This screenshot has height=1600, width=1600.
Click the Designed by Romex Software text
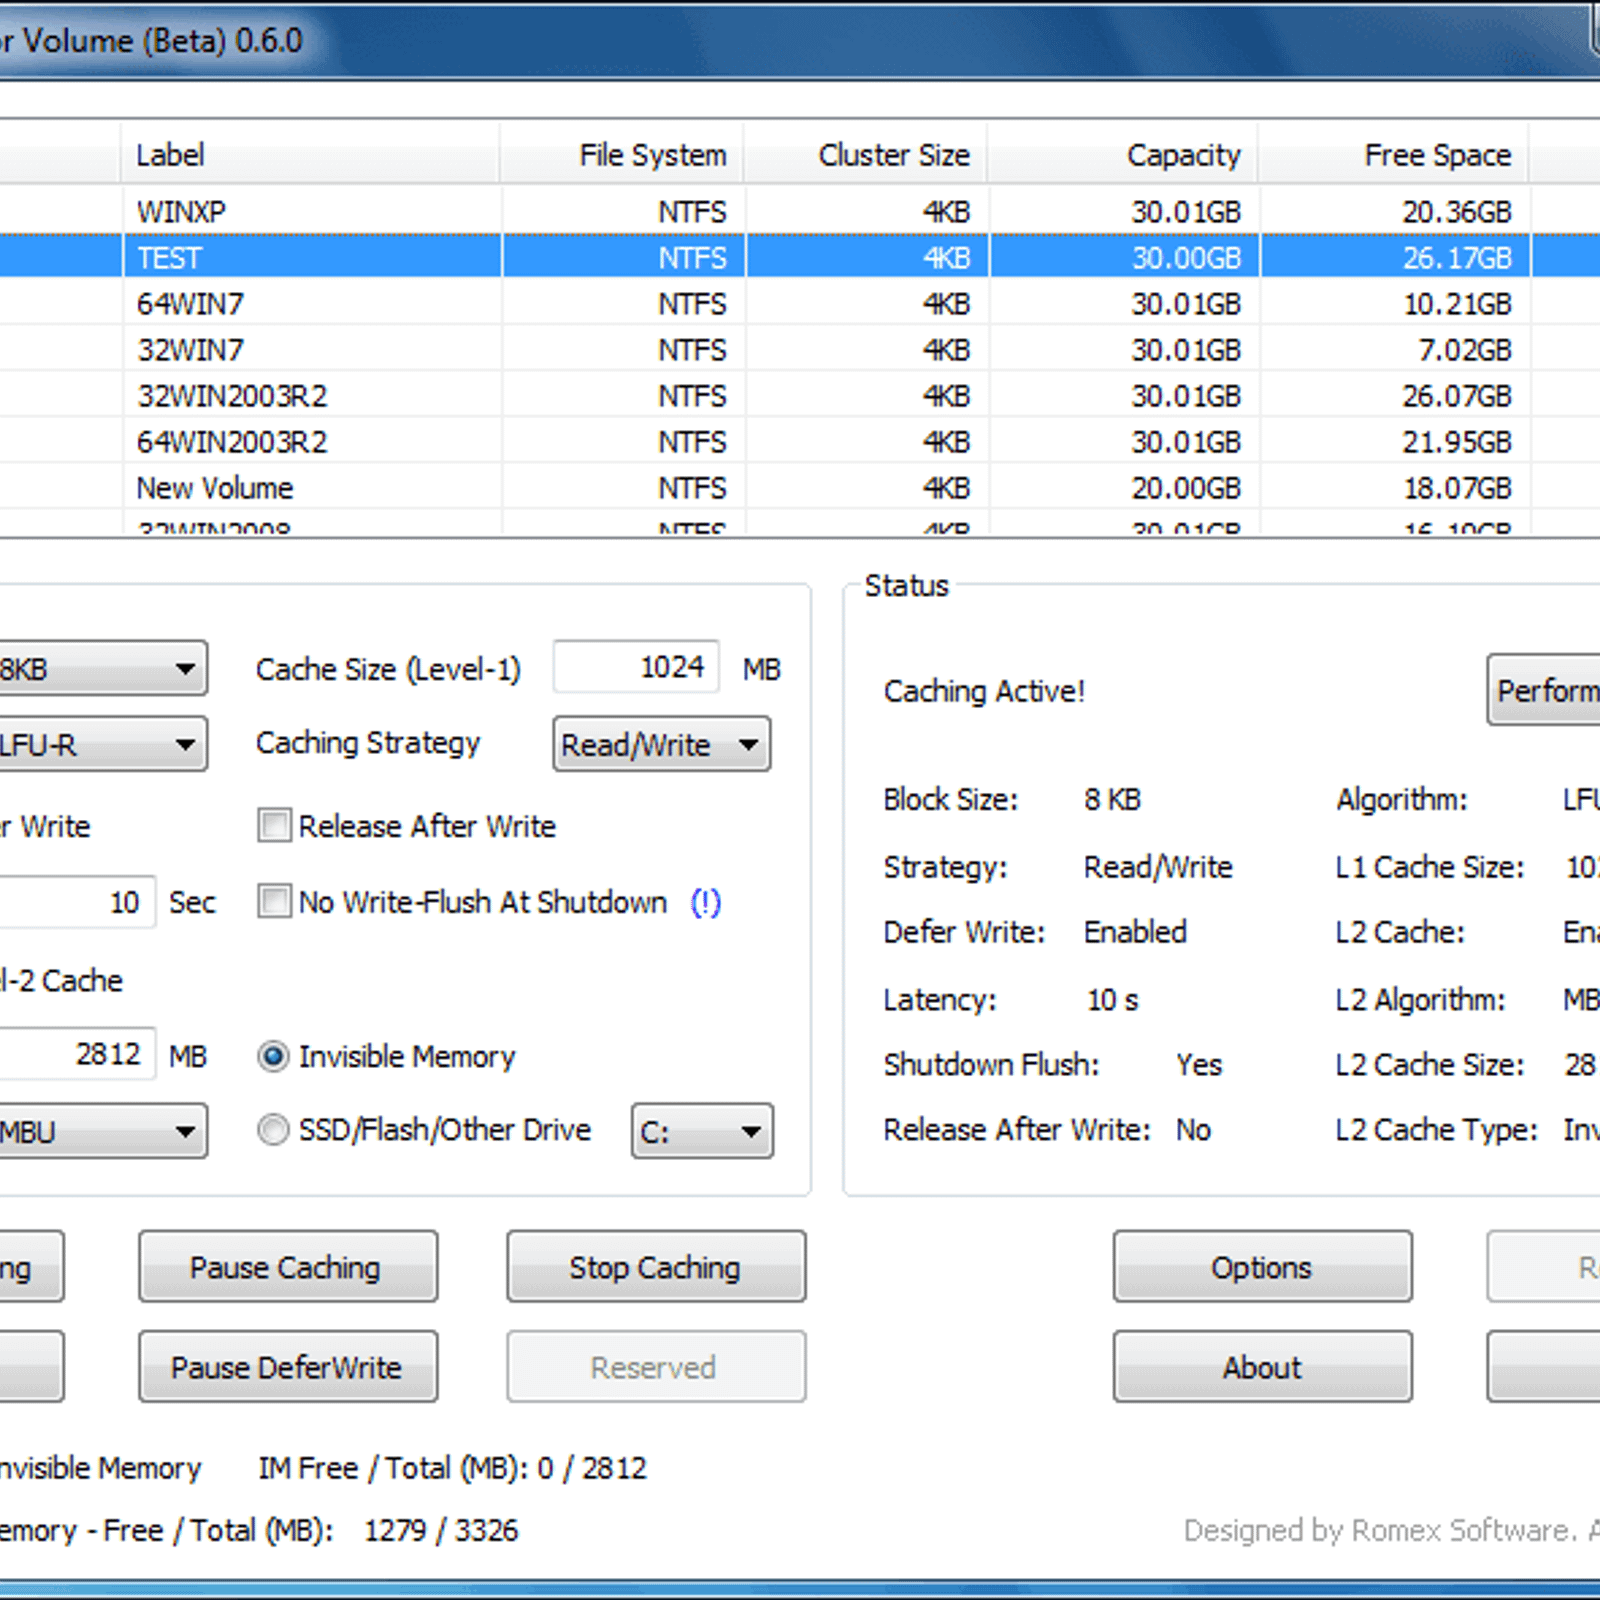[1390, 1530]
